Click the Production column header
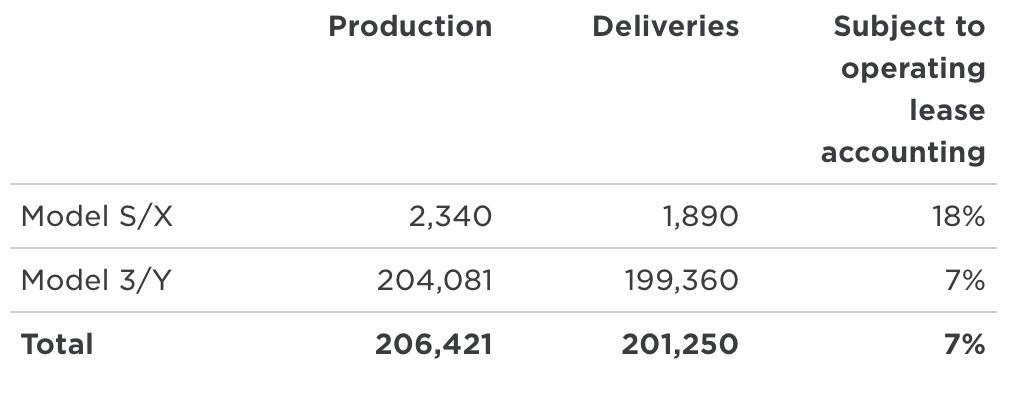1014x412 pixels. 410,27
